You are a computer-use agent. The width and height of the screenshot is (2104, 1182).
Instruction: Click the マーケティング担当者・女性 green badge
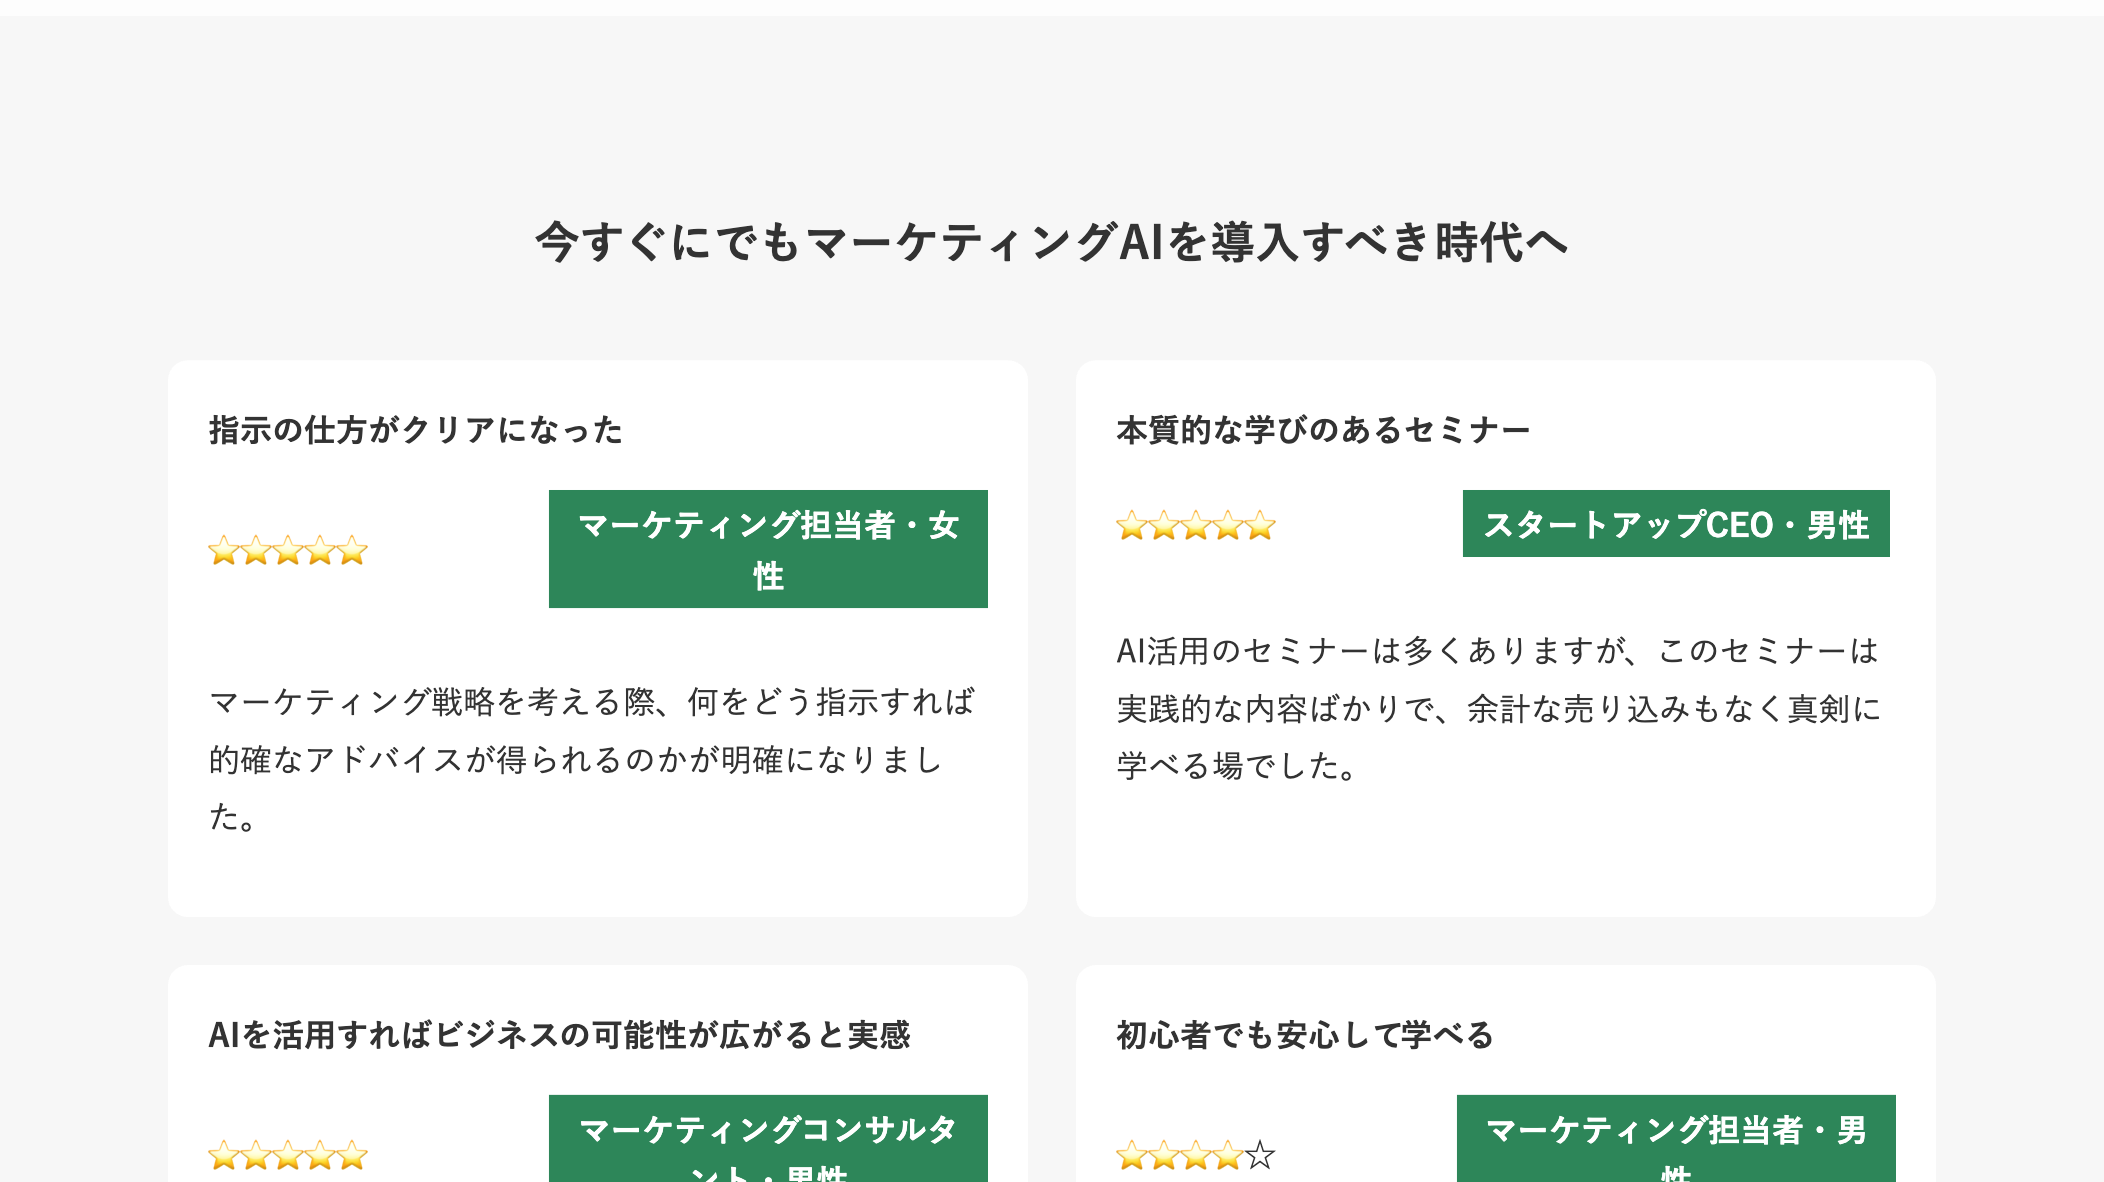tap(768, 549)
